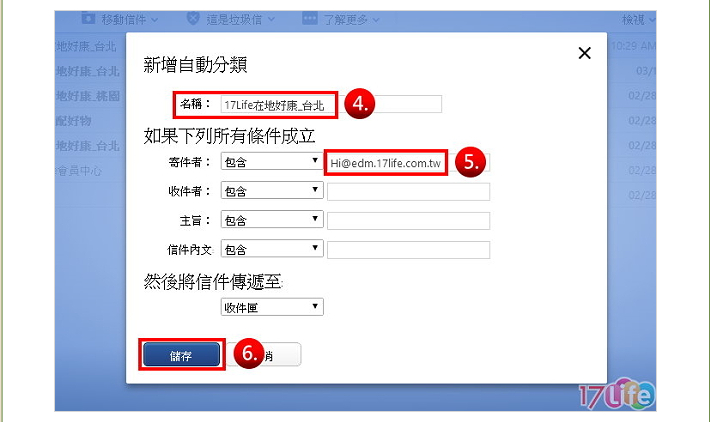Open the 這是垃圾信 menu in background toolbar
Image resolution: width=710 pixels, height=422 pixels.
pos(240,19)
